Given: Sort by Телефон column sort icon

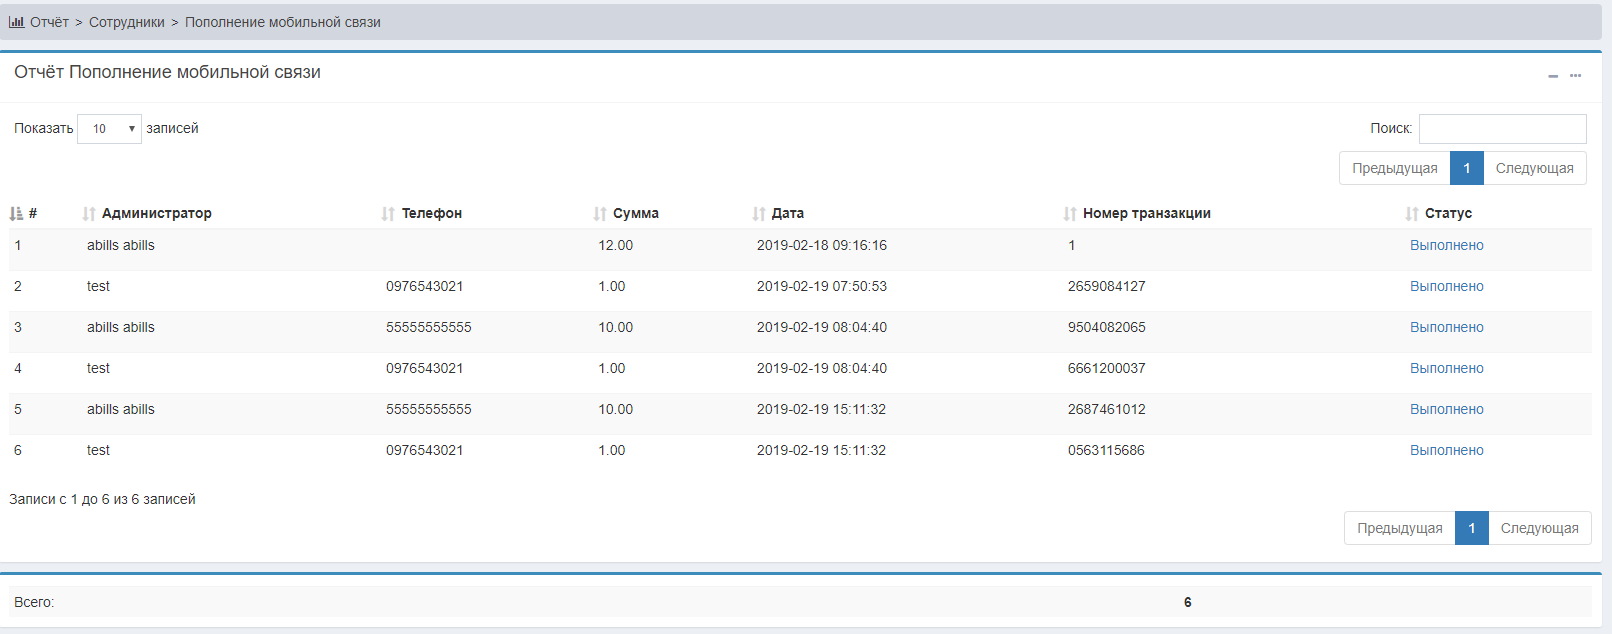Looking at the screenshot, I should pyautogui.click(x=388, y=214).
